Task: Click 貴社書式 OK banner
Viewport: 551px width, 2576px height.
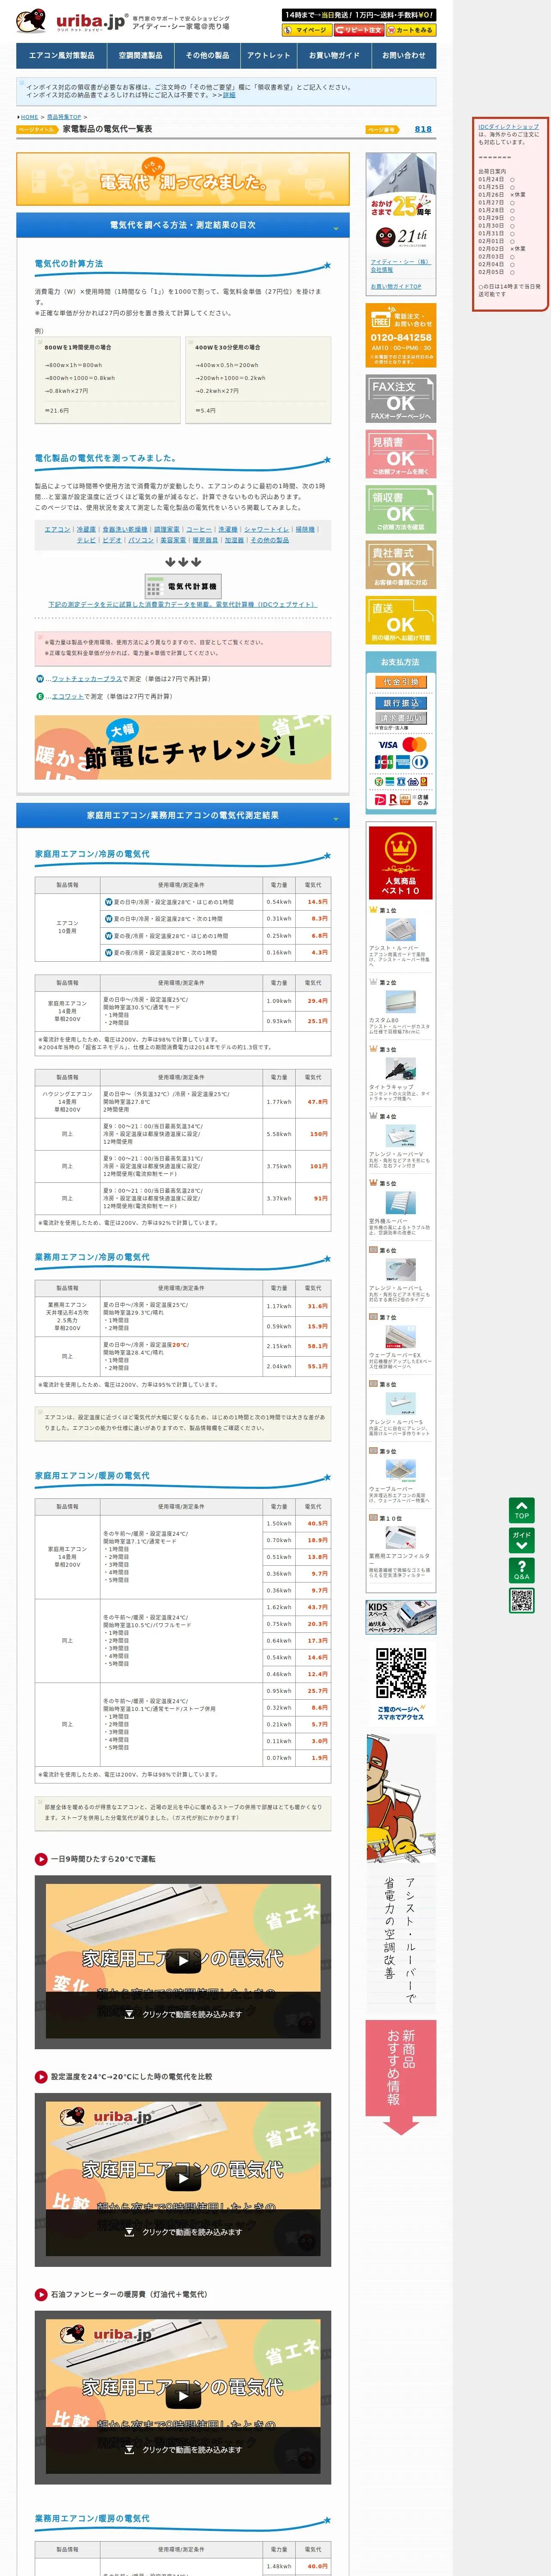Action: (401, 565)
